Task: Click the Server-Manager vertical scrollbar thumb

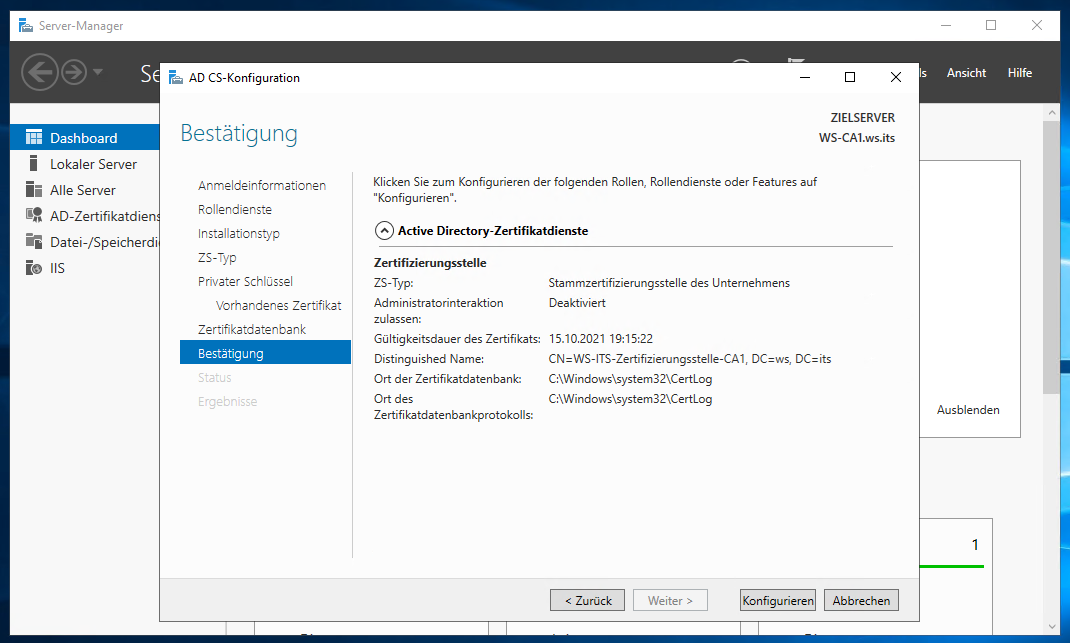Action: click(1051, 257)
